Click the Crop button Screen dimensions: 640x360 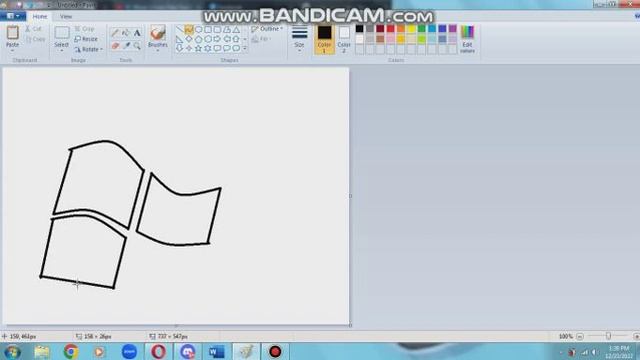click(x=84, y=29)
